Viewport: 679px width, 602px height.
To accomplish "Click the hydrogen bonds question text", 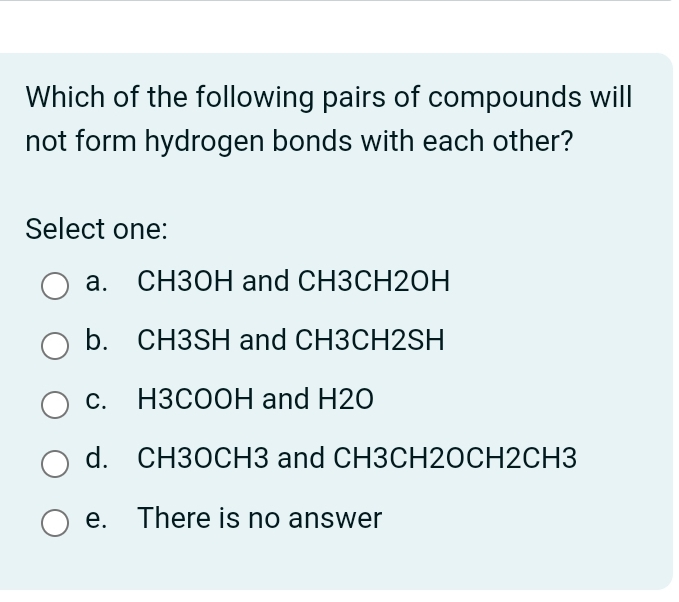I will [329, 120].
